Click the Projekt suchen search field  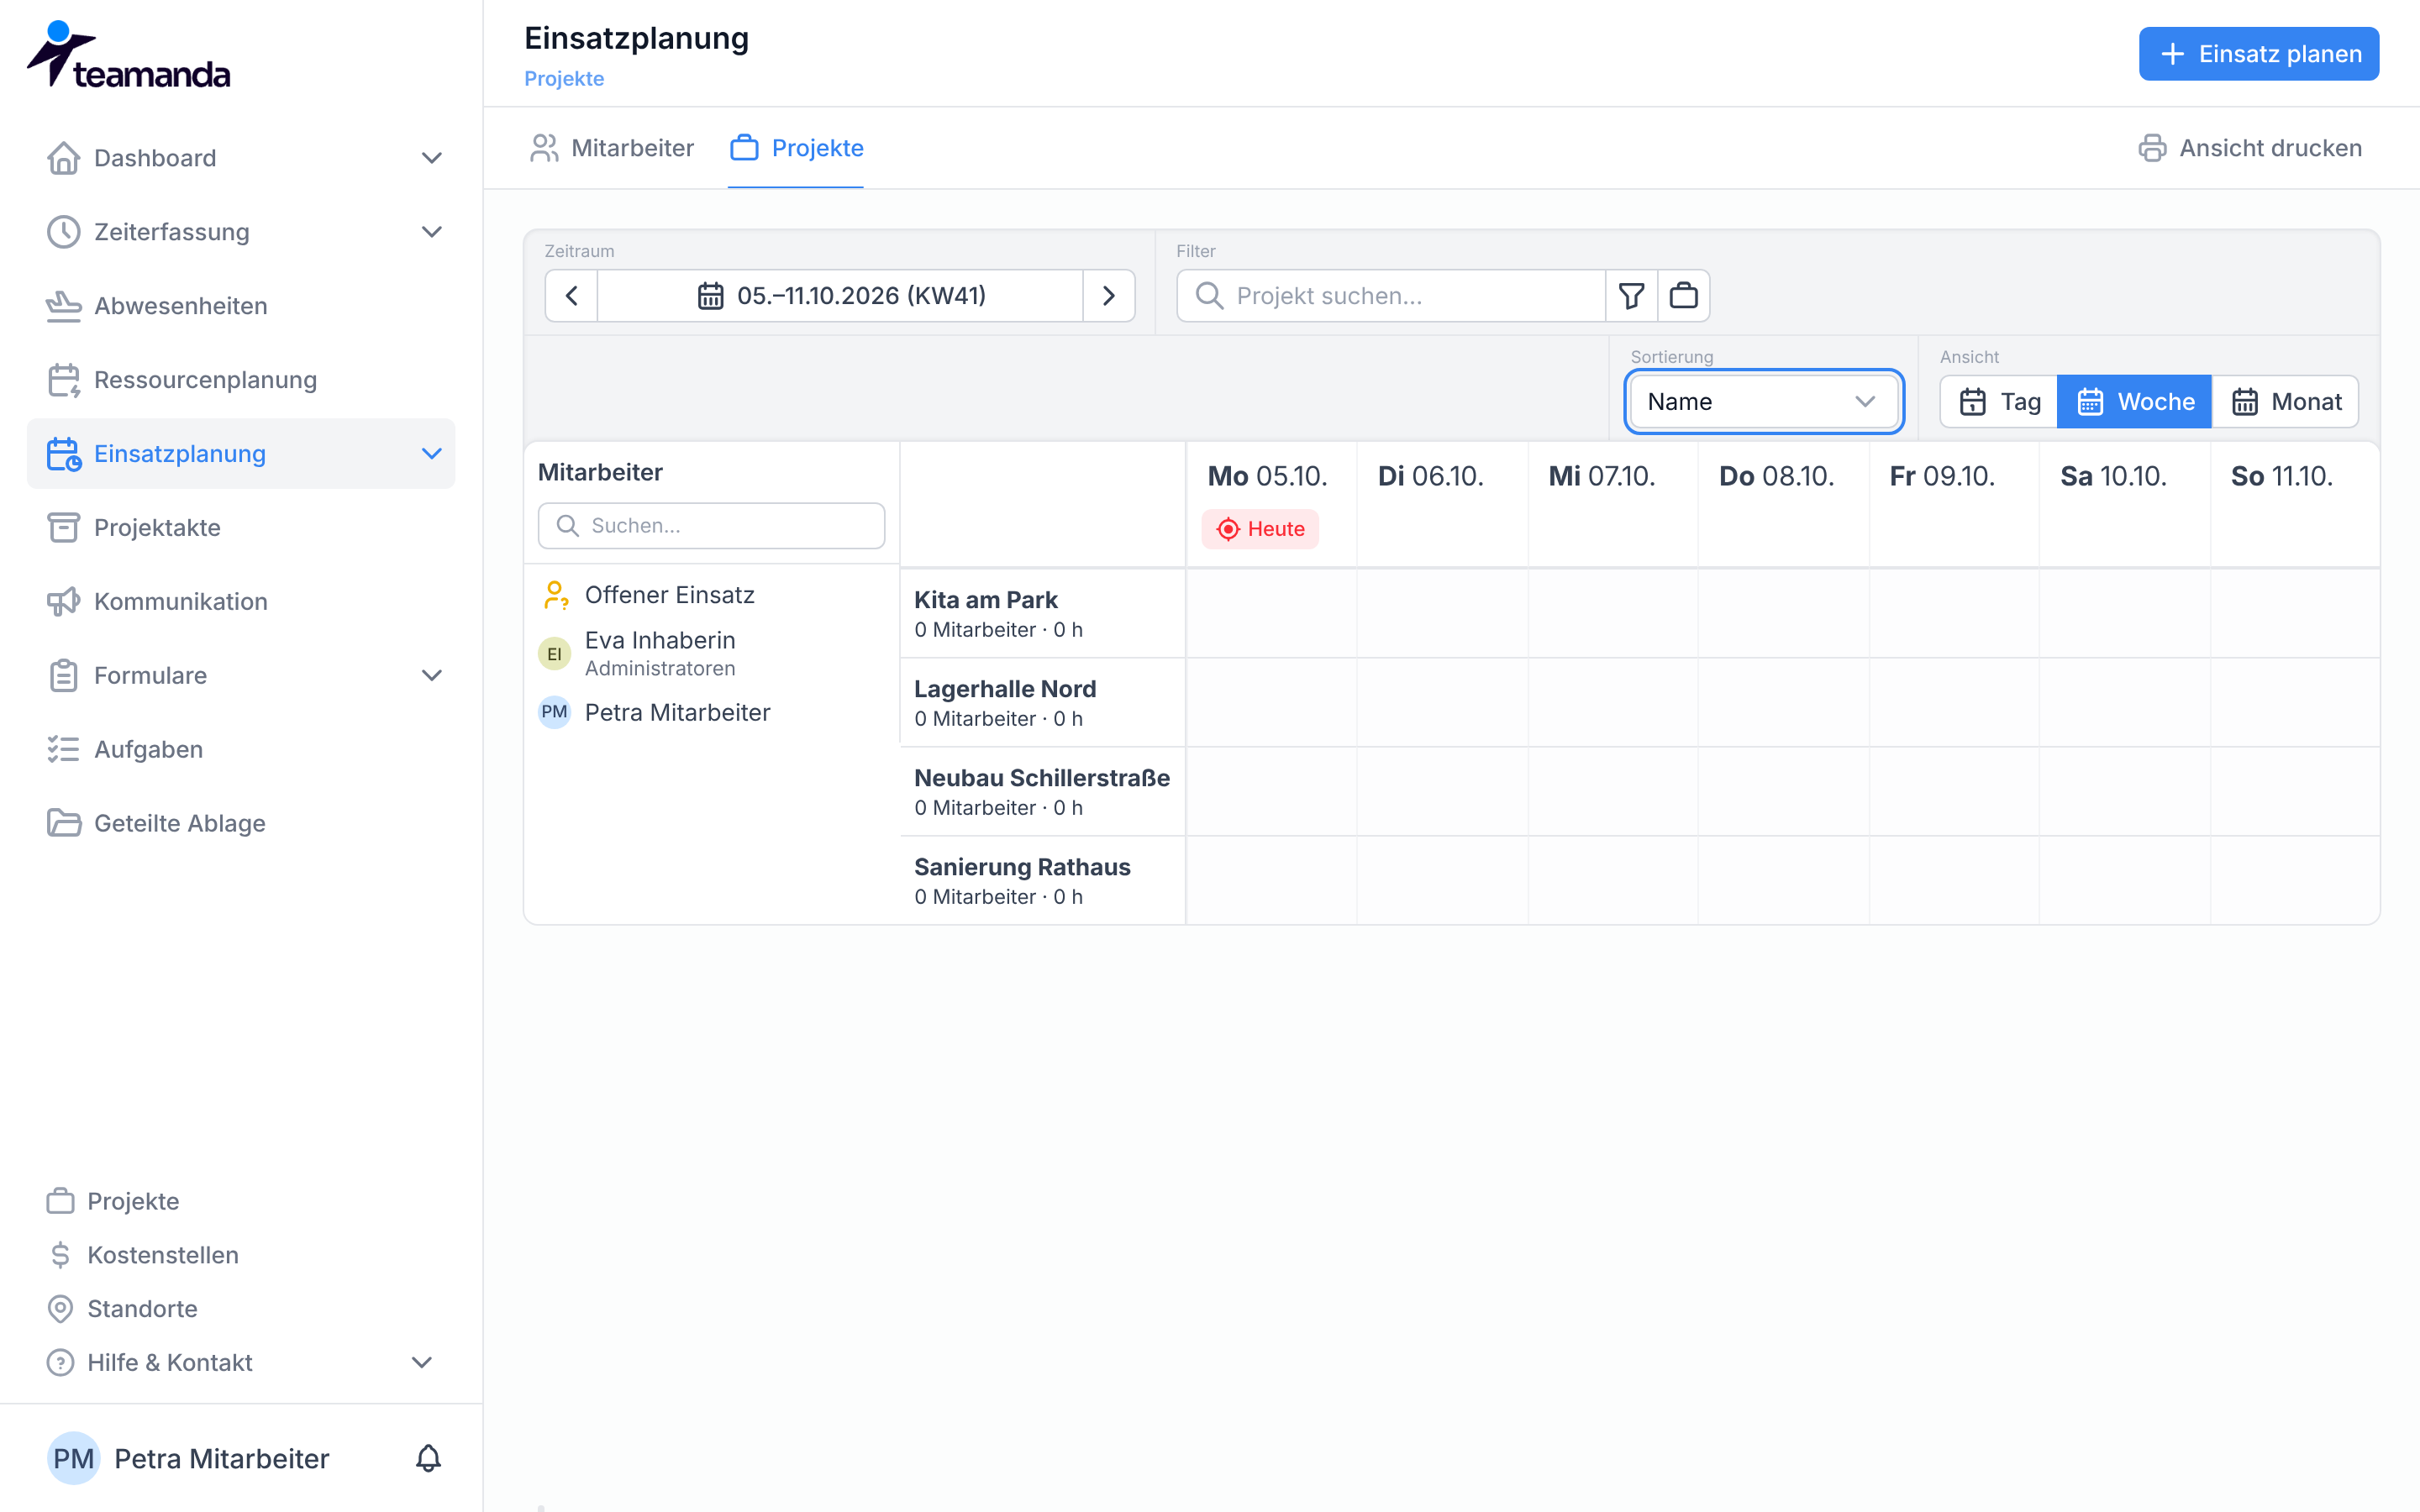1391,295
